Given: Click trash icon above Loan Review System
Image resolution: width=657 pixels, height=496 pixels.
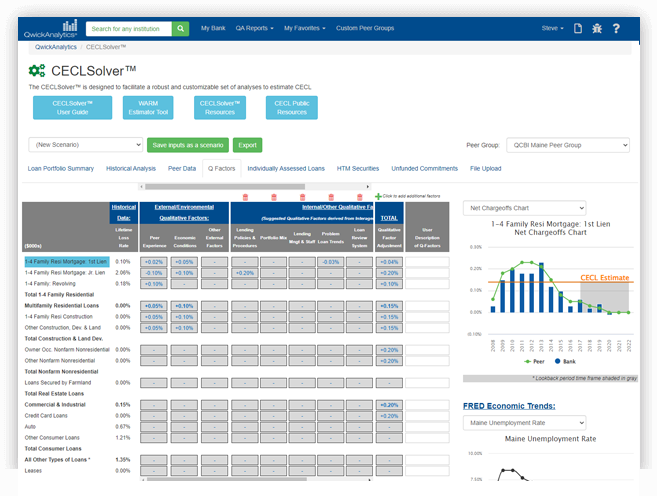Looking at the screenshot, I should pos(361,197).
